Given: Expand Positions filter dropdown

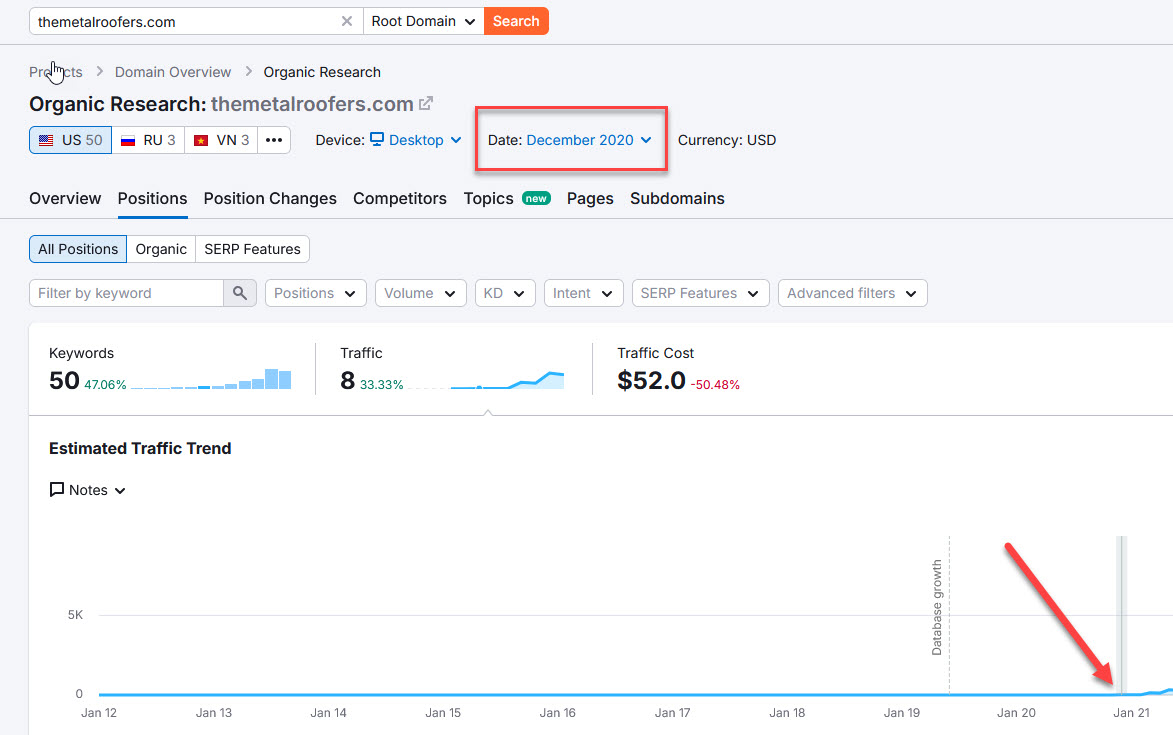Looking at the screenshot, I should coord(316,293).
